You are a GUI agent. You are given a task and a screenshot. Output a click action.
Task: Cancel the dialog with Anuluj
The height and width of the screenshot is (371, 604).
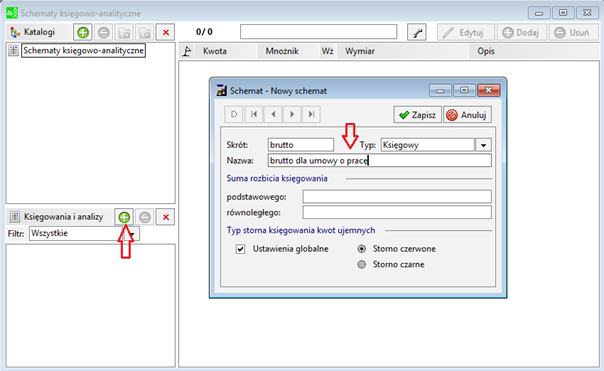coord(467,115)
